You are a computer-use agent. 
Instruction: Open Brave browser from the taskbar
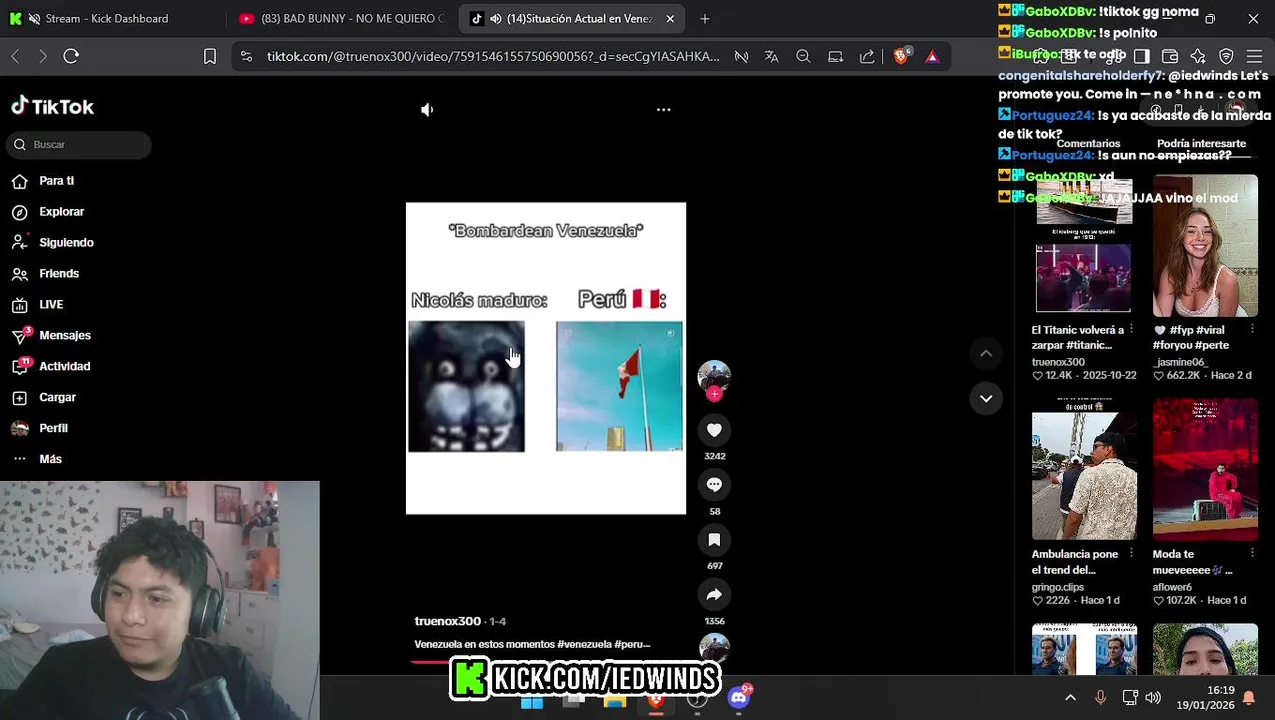[x=655, y=701]
